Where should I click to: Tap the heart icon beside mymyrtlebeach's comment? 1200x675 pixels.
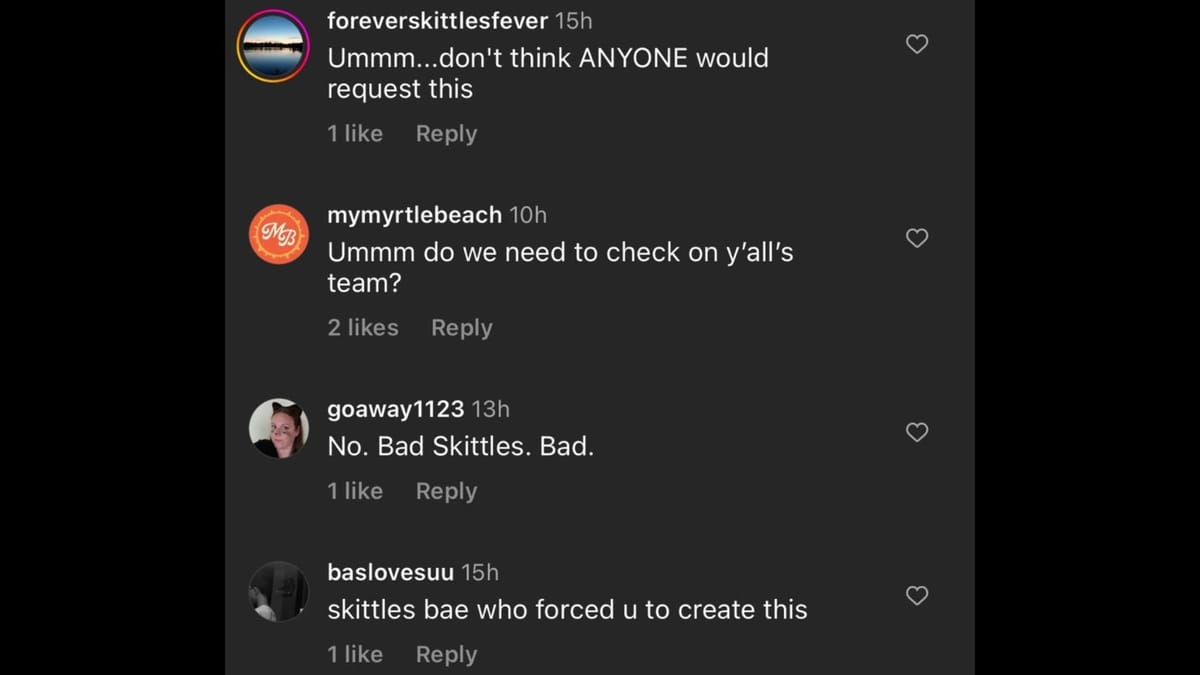click(x=916, y=238)
